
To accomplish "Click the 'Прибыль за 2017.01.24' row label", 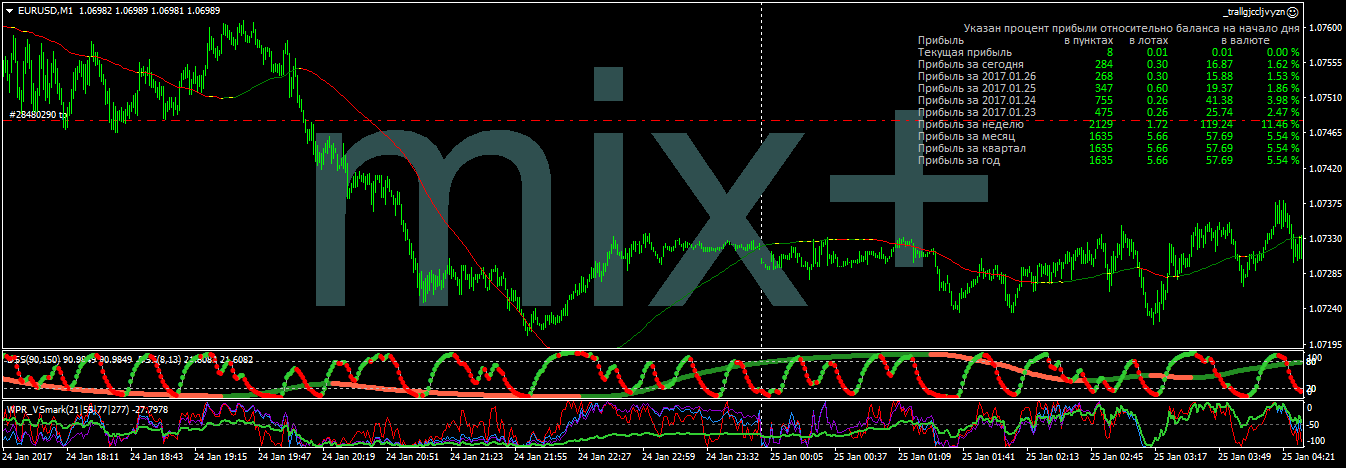I will pyautogui.click(x=976, y=100).
